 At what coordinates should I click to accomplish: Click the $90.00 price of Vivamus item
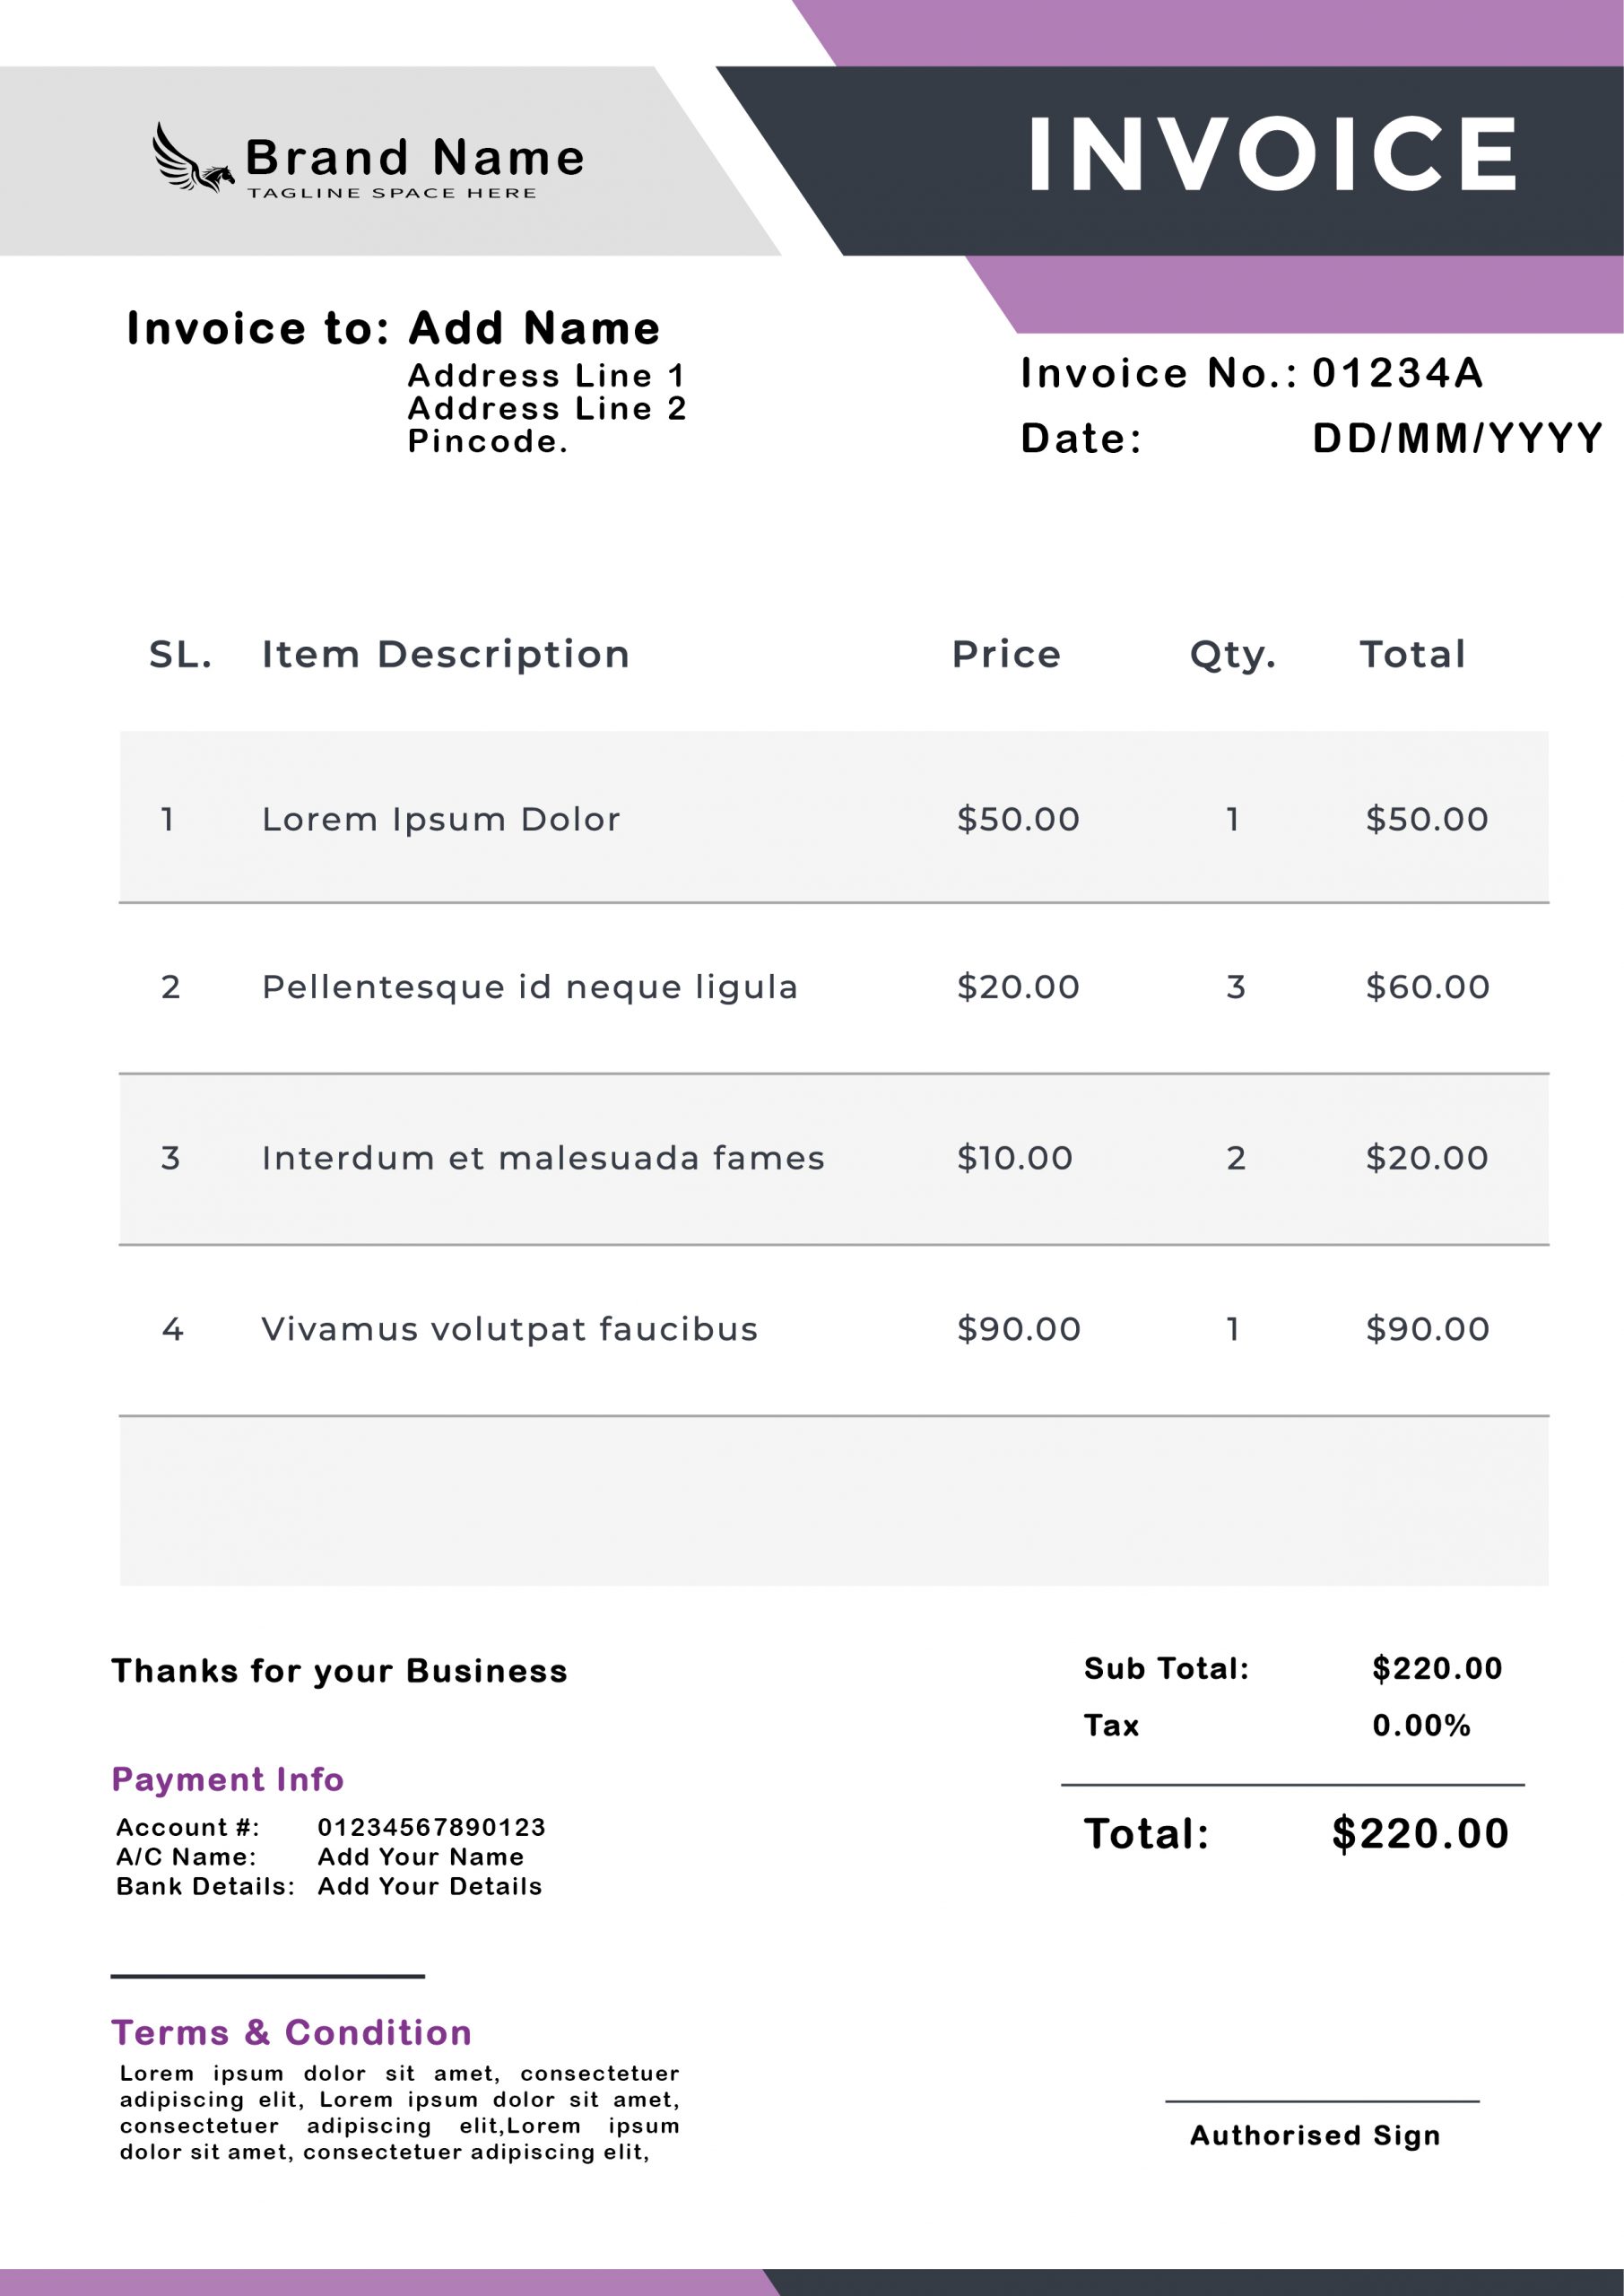pyautogui.click(x=1018, y=1329)
